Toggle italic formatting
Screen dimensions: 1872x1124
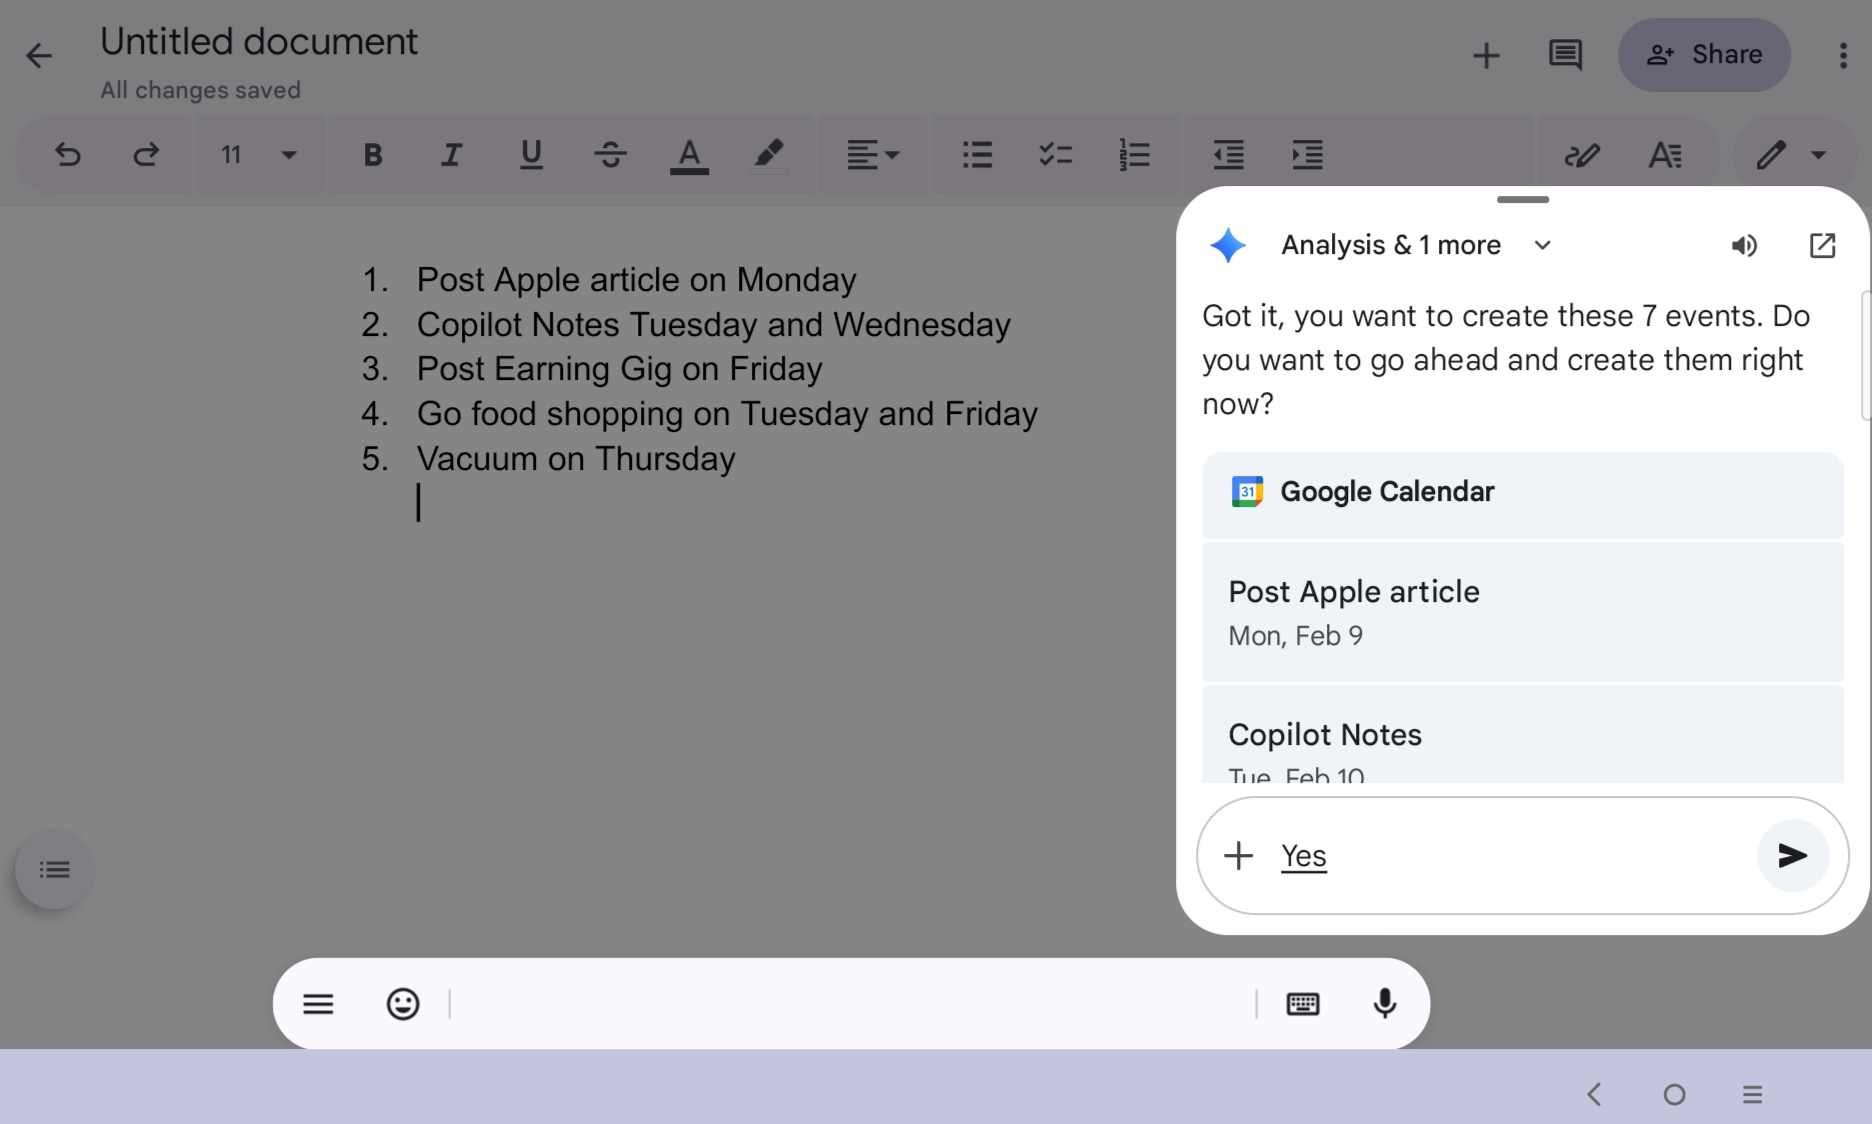click(x=451, y=155)
